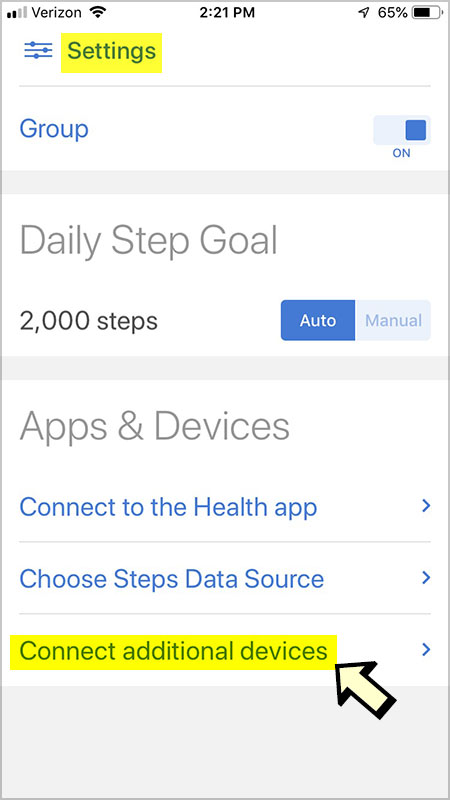
Task: Tap the battery indicator icon
Action: pyautogui.click(x=427, y=13)
